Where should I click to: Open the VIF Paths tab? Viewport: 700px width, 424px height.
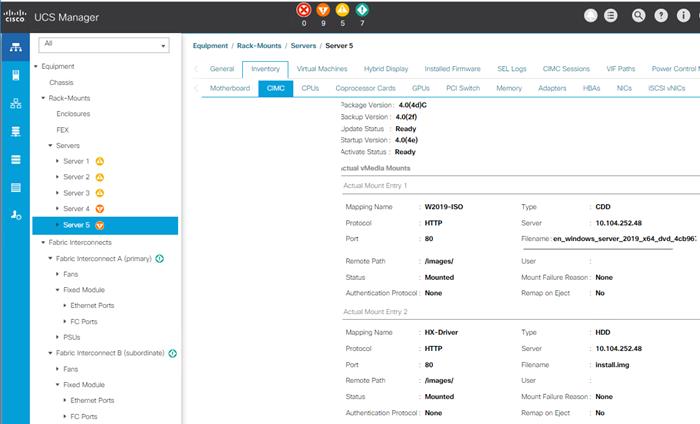coord(621,69)
